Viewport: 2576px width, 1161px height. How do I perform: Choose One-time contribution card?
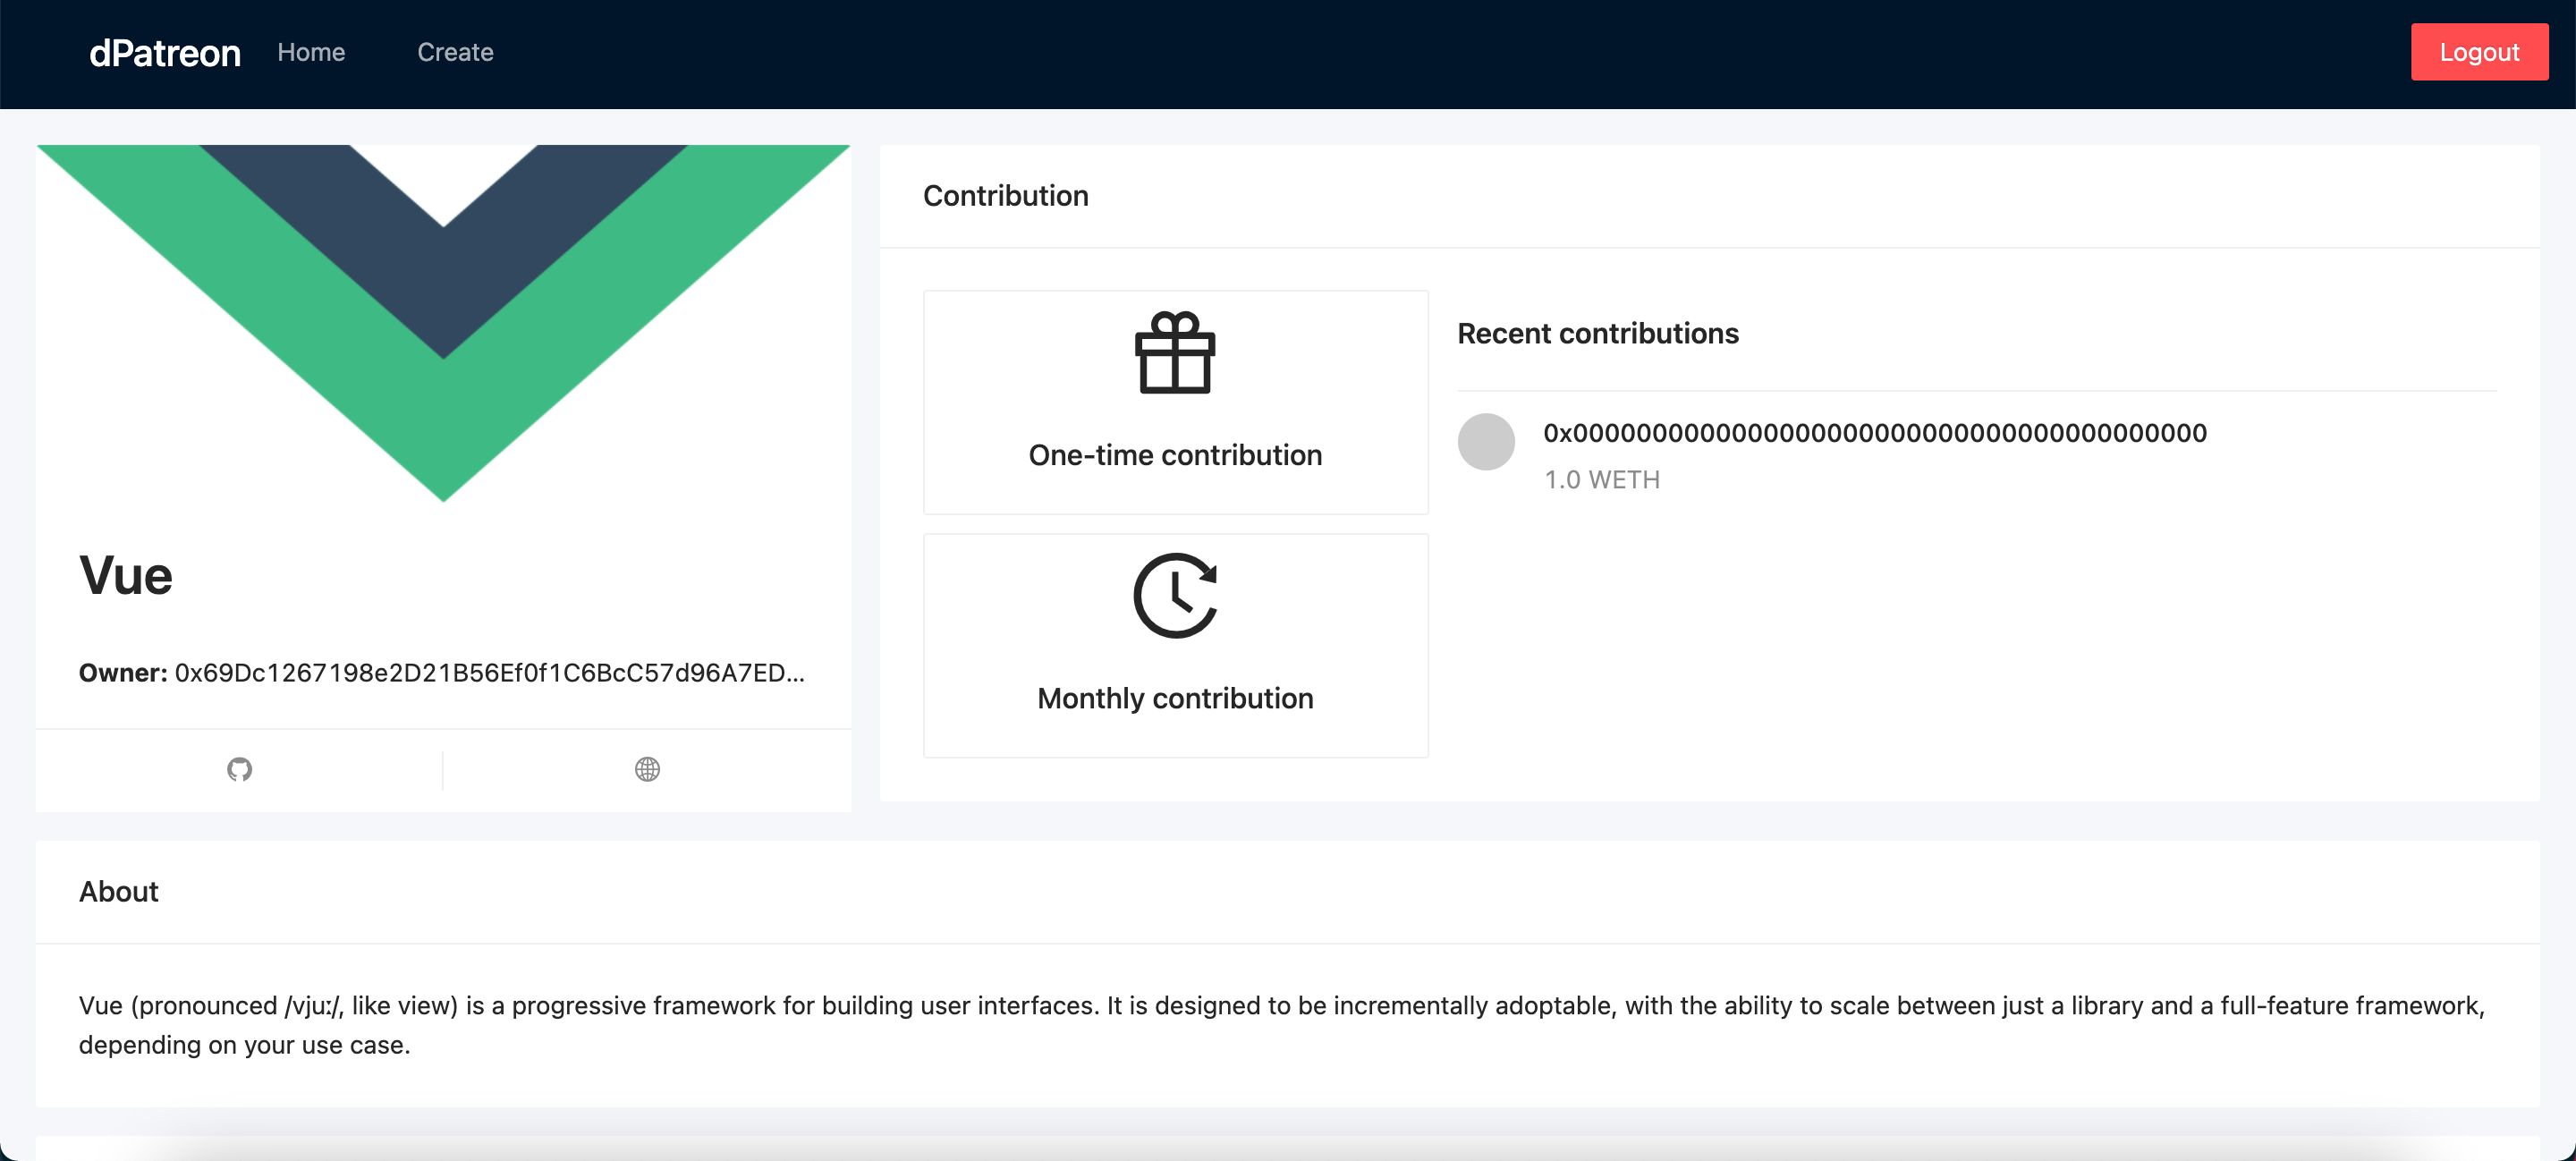tap(1175, 402)
